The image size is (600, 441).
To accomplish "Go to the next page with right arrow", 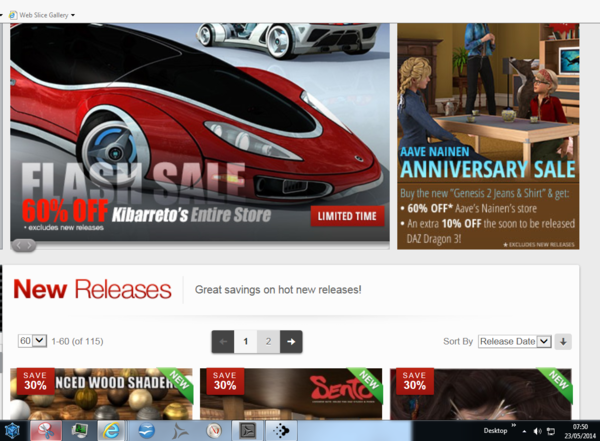I will coord(291,341).
